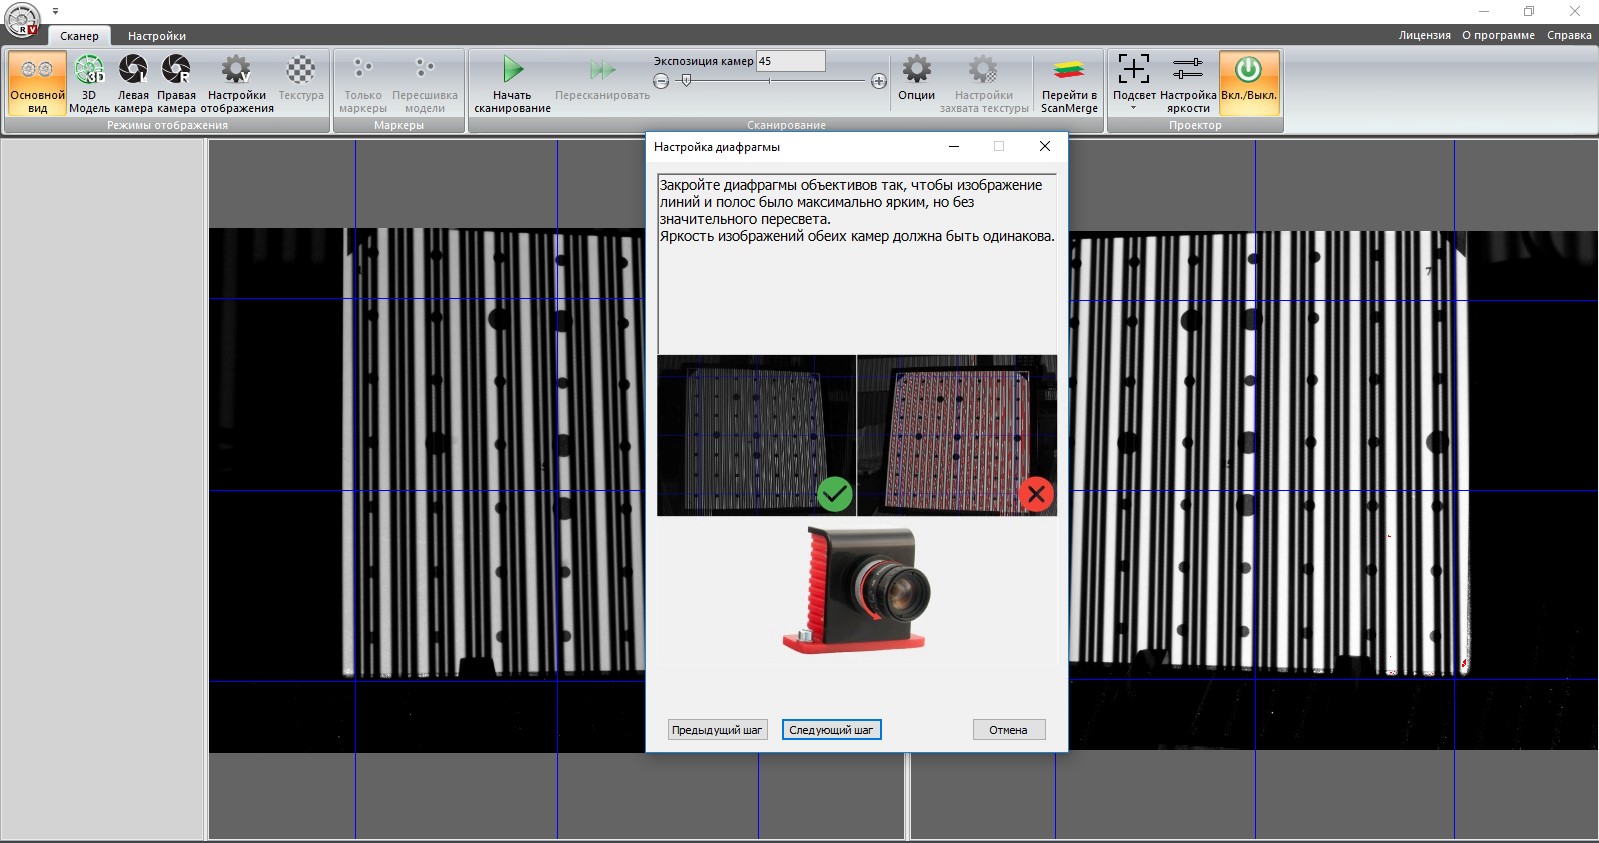Open the quick access toolbar dropdown arrow

coord(56,11)
